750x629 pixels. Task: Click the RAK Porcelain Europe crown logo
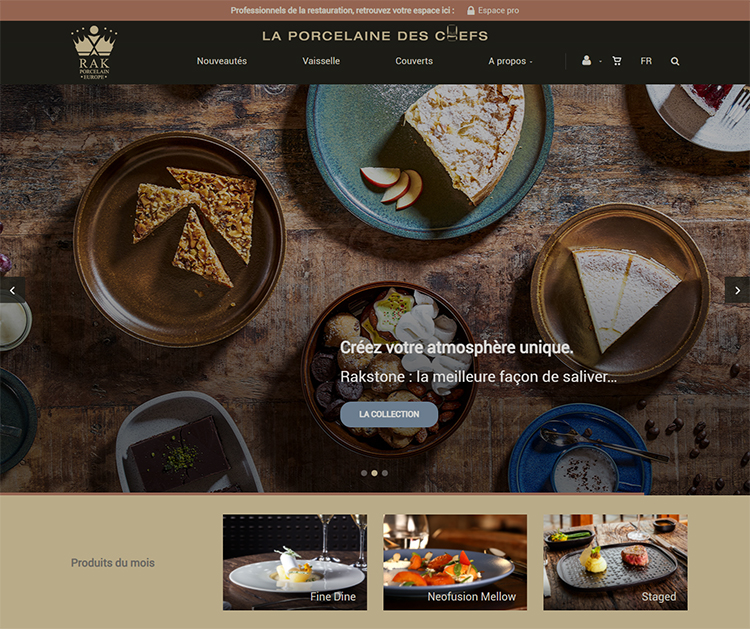(94, 52)
